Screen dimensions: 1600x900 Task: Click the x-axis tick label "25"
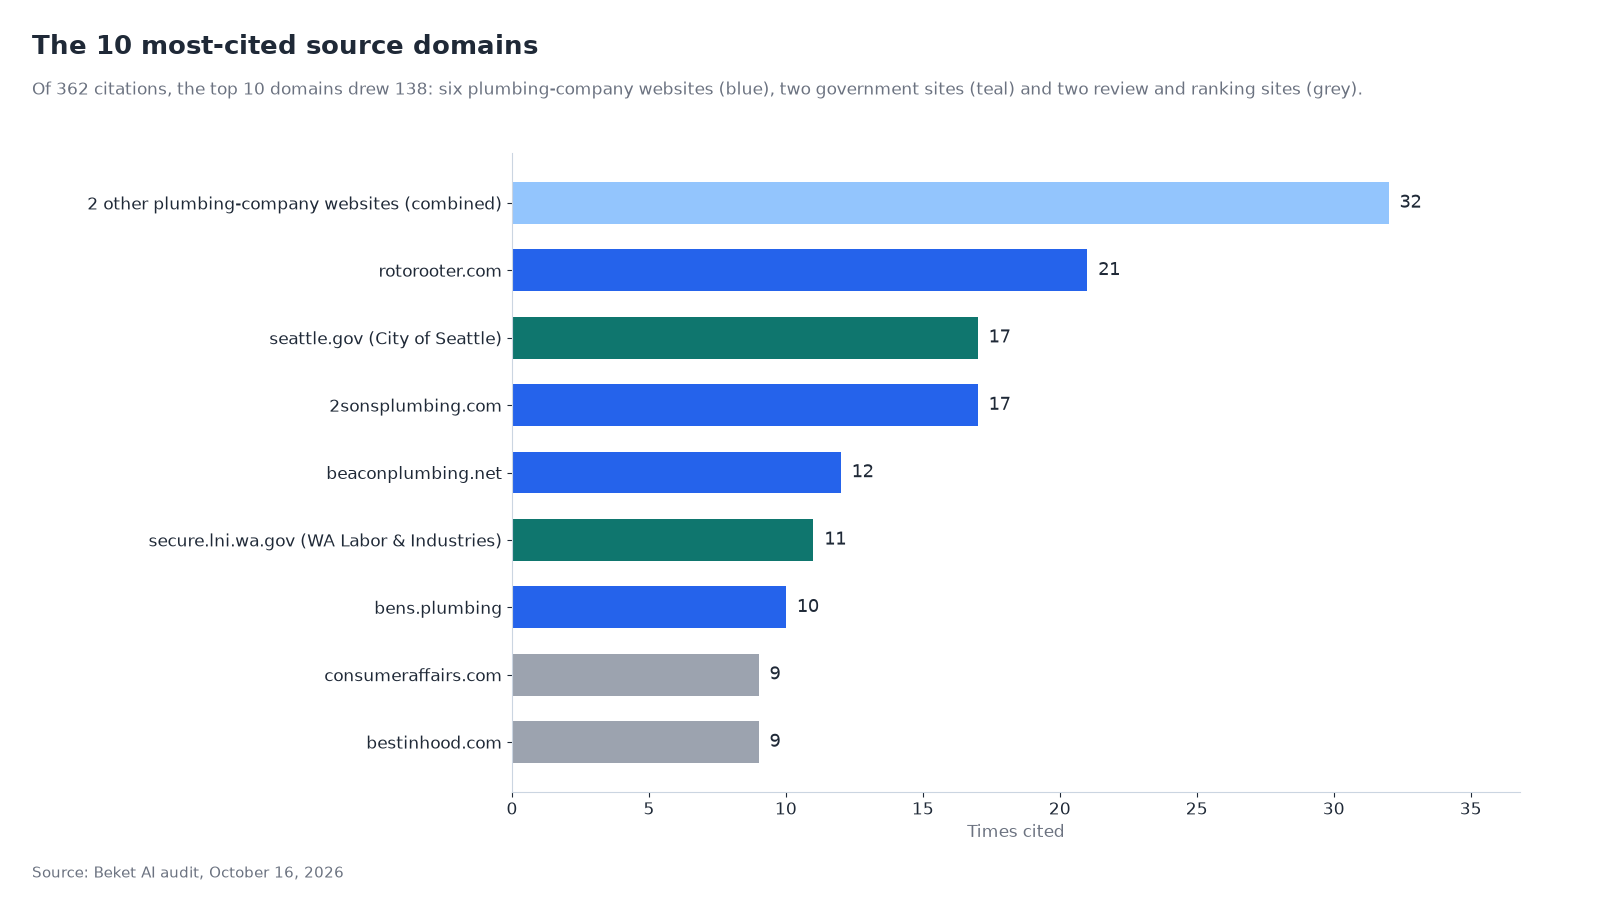(x=1197, y=809)
